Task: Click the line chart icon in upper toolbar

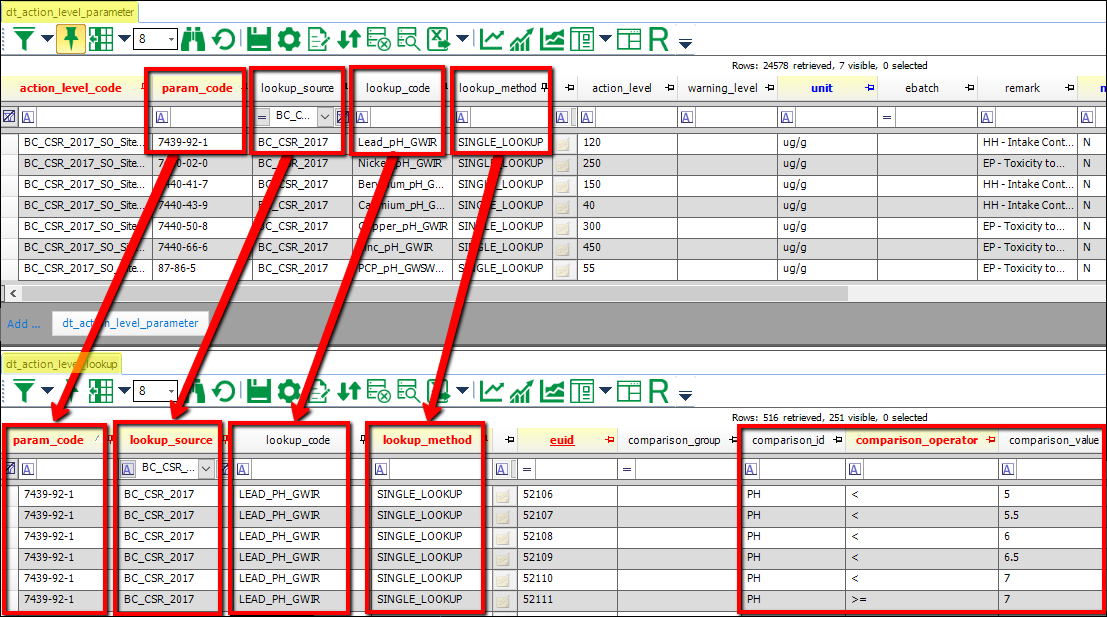Action: (491, 40)
